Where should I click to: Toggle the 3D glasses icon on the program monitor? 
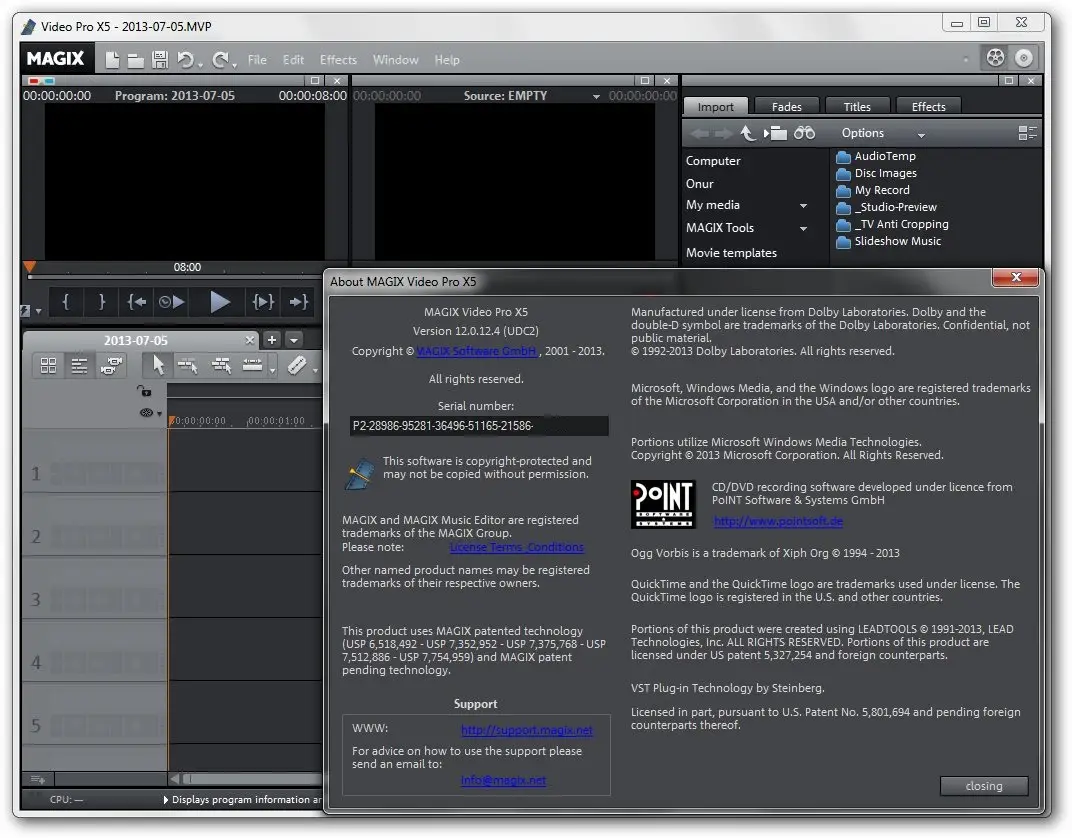pos(39,81)
